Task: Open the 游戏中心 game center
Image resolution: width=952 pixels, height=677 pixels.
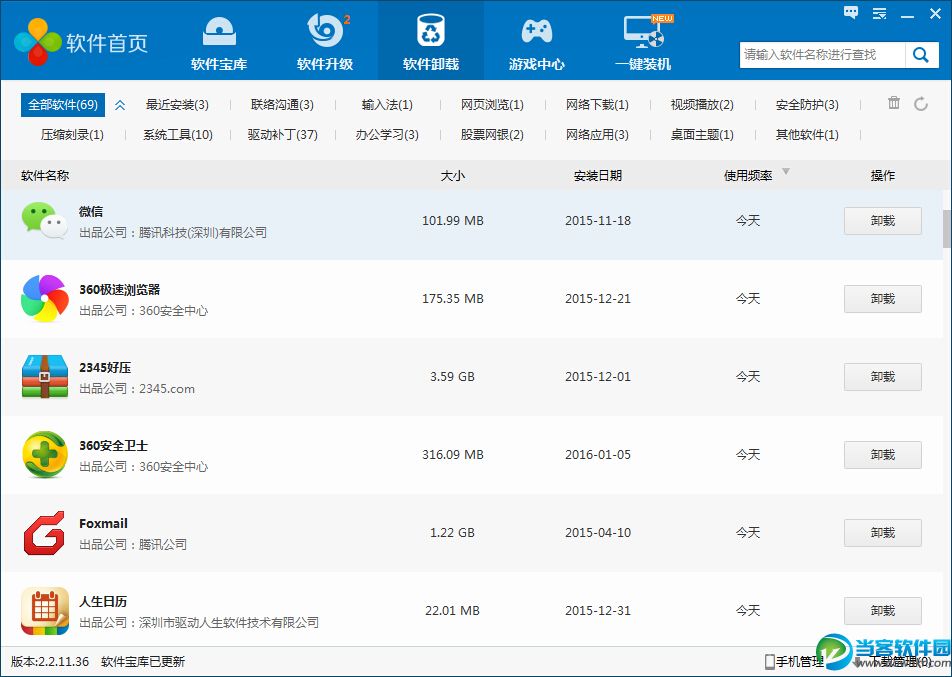Action: [x=537, y=42]
